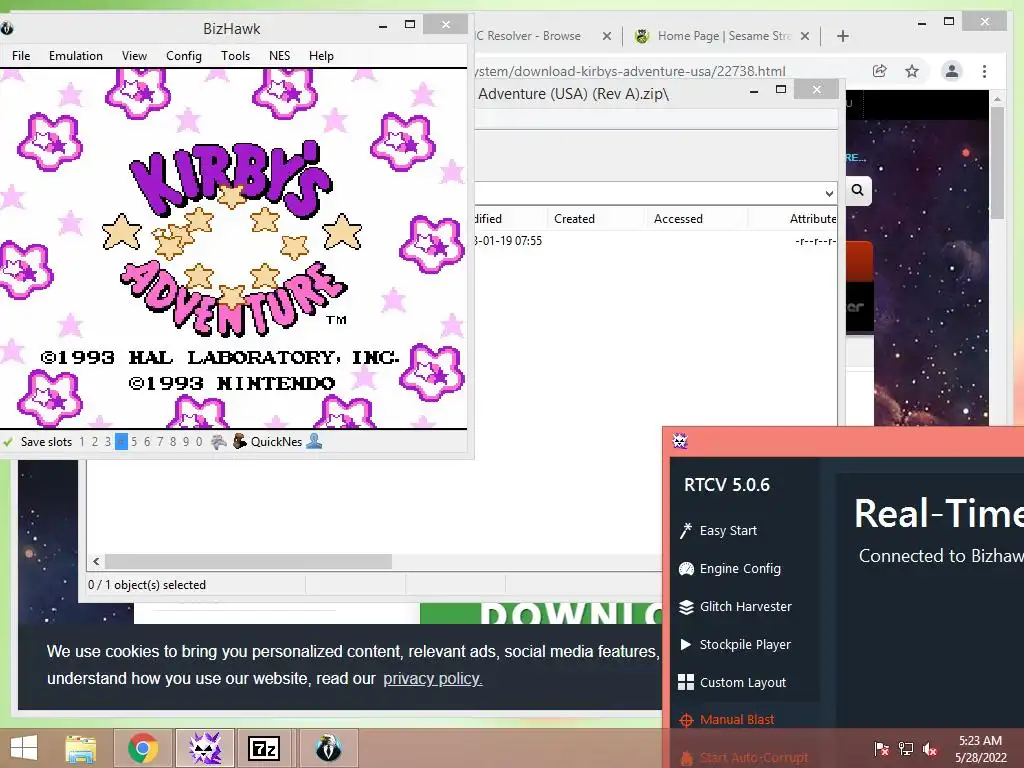
Task: Select save slot 5 in BizHawk
Action: point(134,441)
